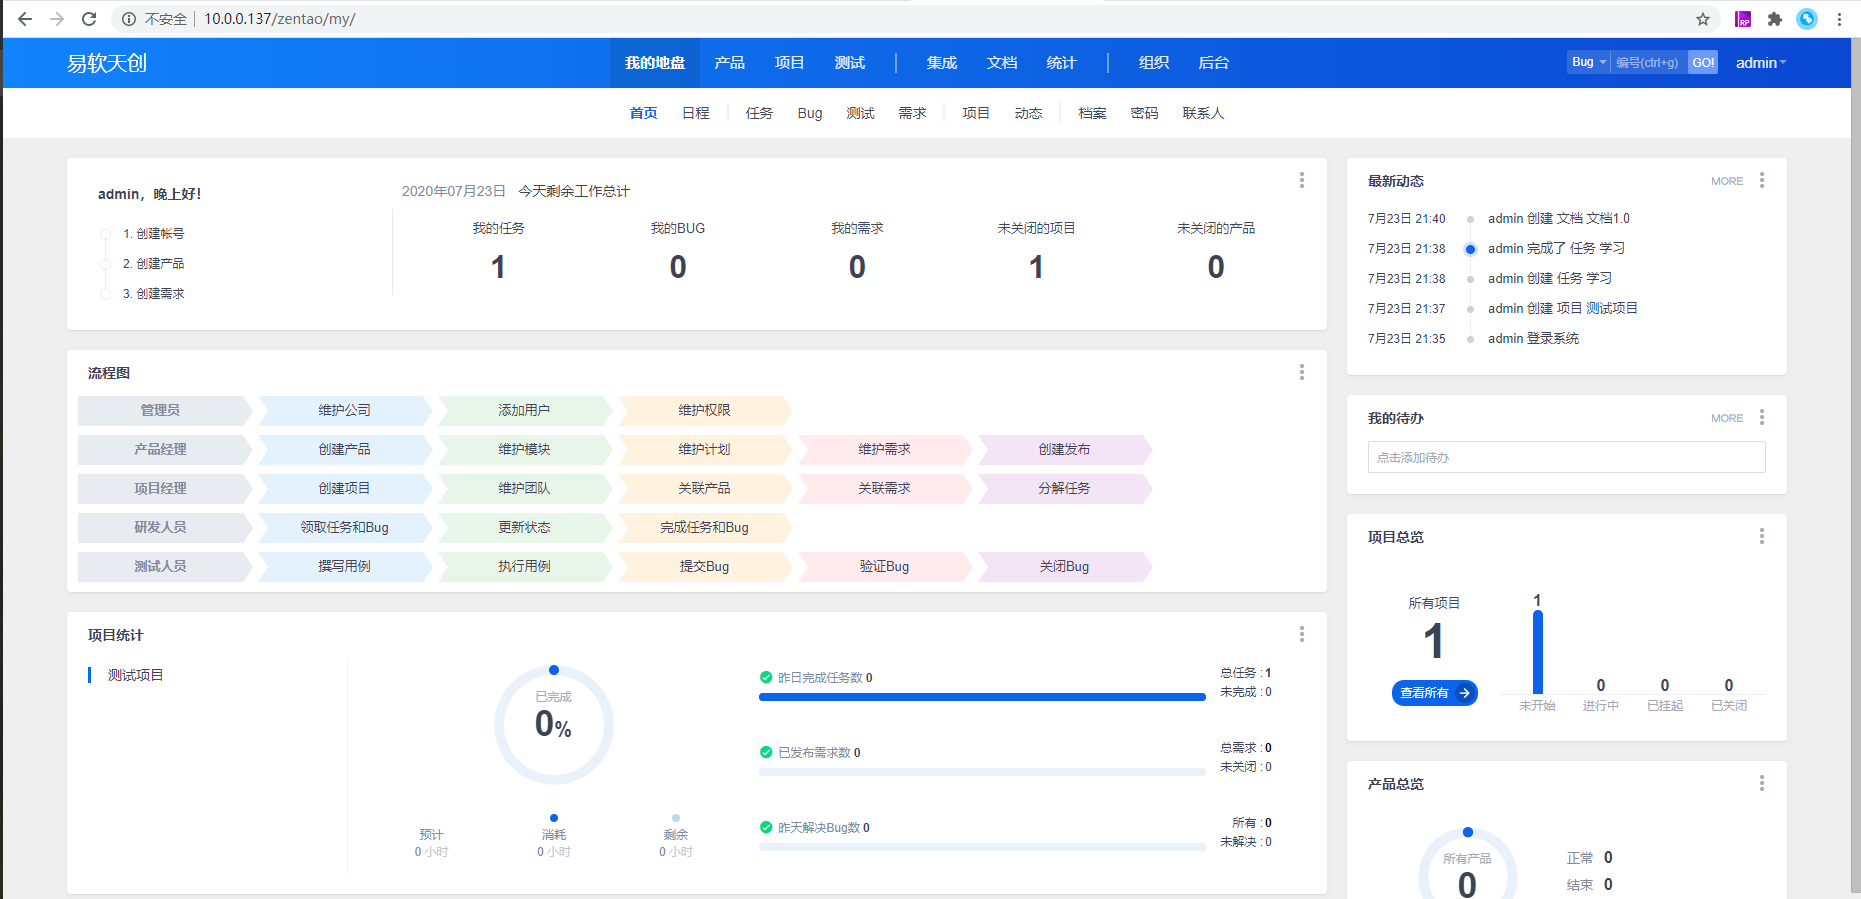Image resolution: width=1861 pixels, height=899 pixels.
Task: Click the site security info icon
Action: tap(128, 19)
